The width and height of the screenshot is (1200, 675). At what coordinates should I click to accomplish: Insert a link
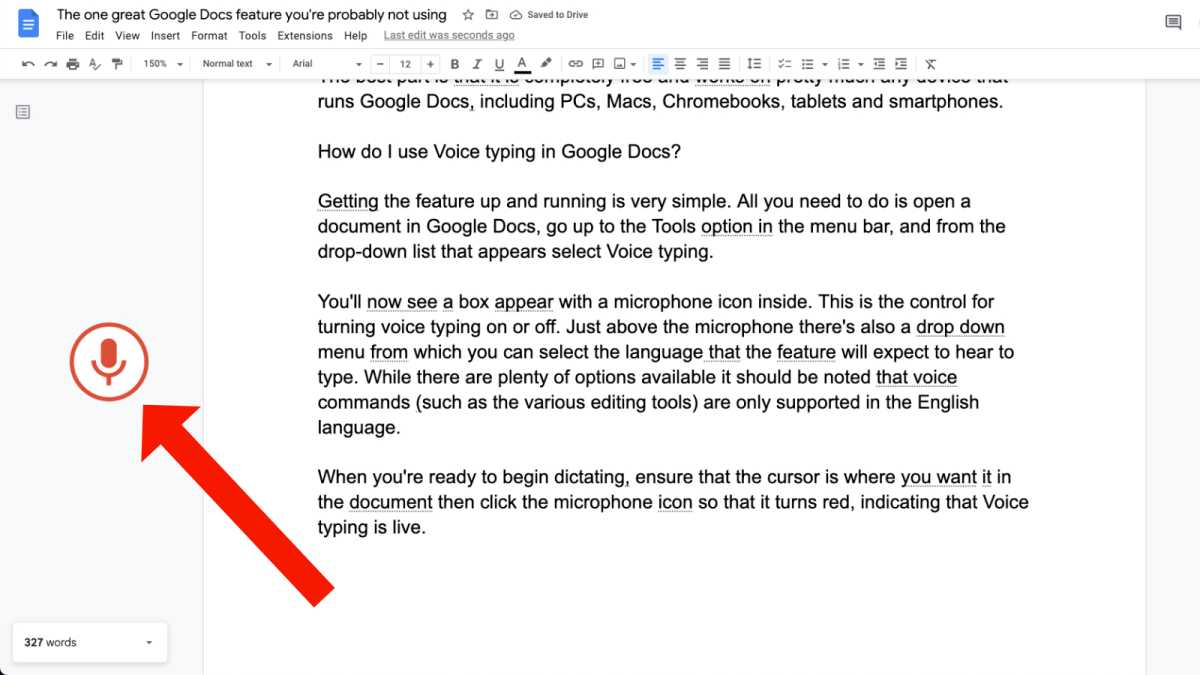tap(576, 64)
